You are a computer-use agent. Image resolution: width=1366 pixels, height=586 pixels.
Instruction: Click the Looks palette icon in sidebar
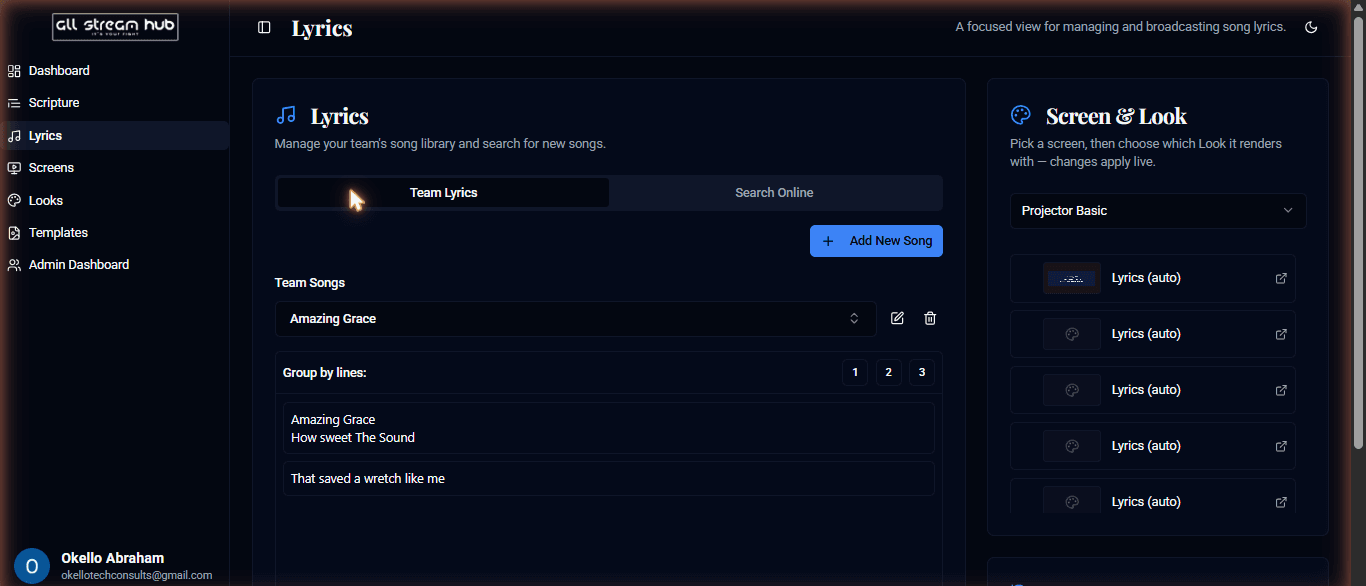pos(14,201)
